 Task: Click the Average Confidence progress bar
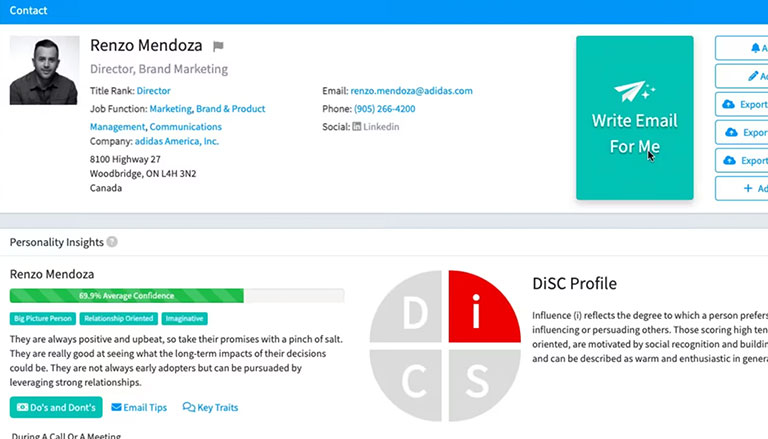(177, 295)
